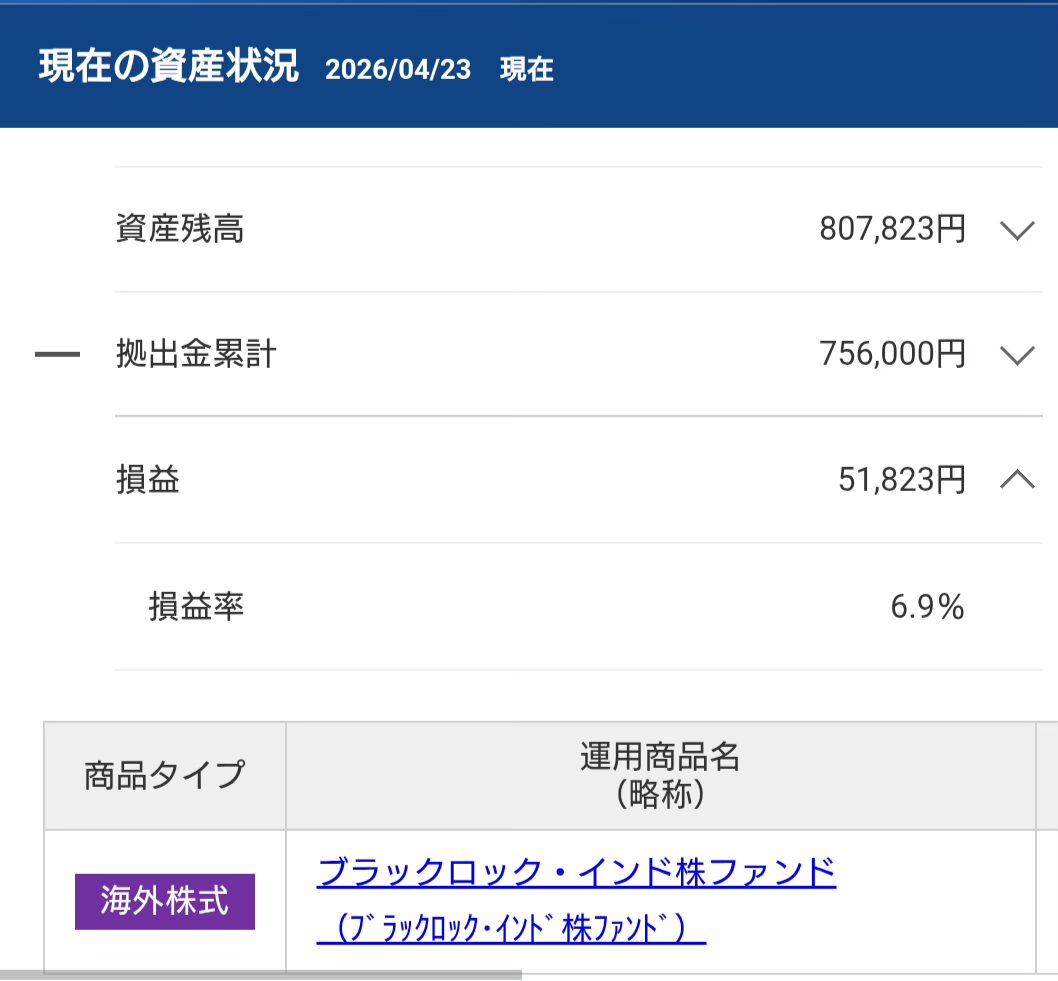
Task: Click the minus icon beside 拠出金累計
Action: click(57, 355)
